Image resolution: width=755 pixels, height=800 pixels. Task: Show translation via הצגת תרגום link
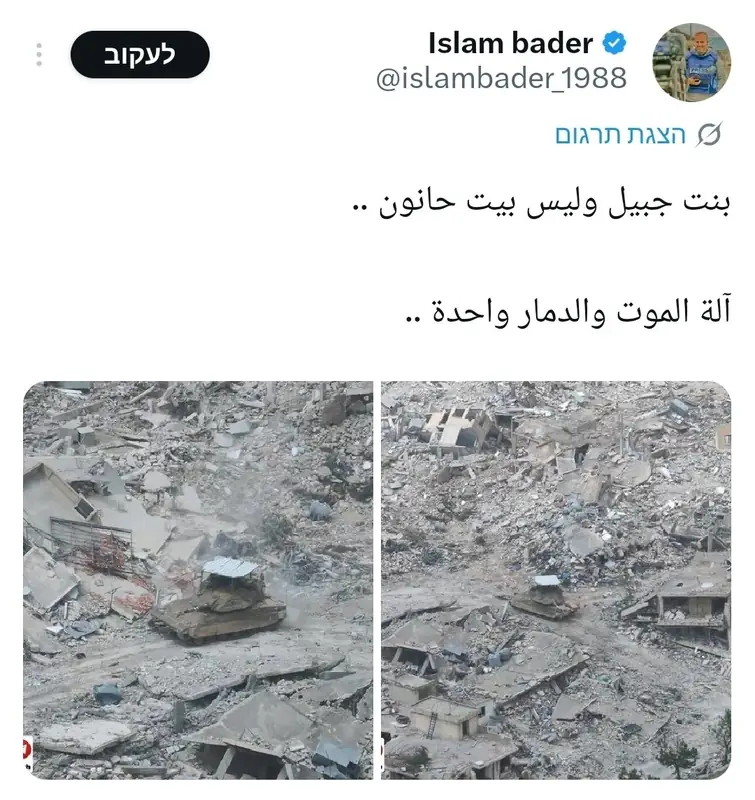point(620,135)
